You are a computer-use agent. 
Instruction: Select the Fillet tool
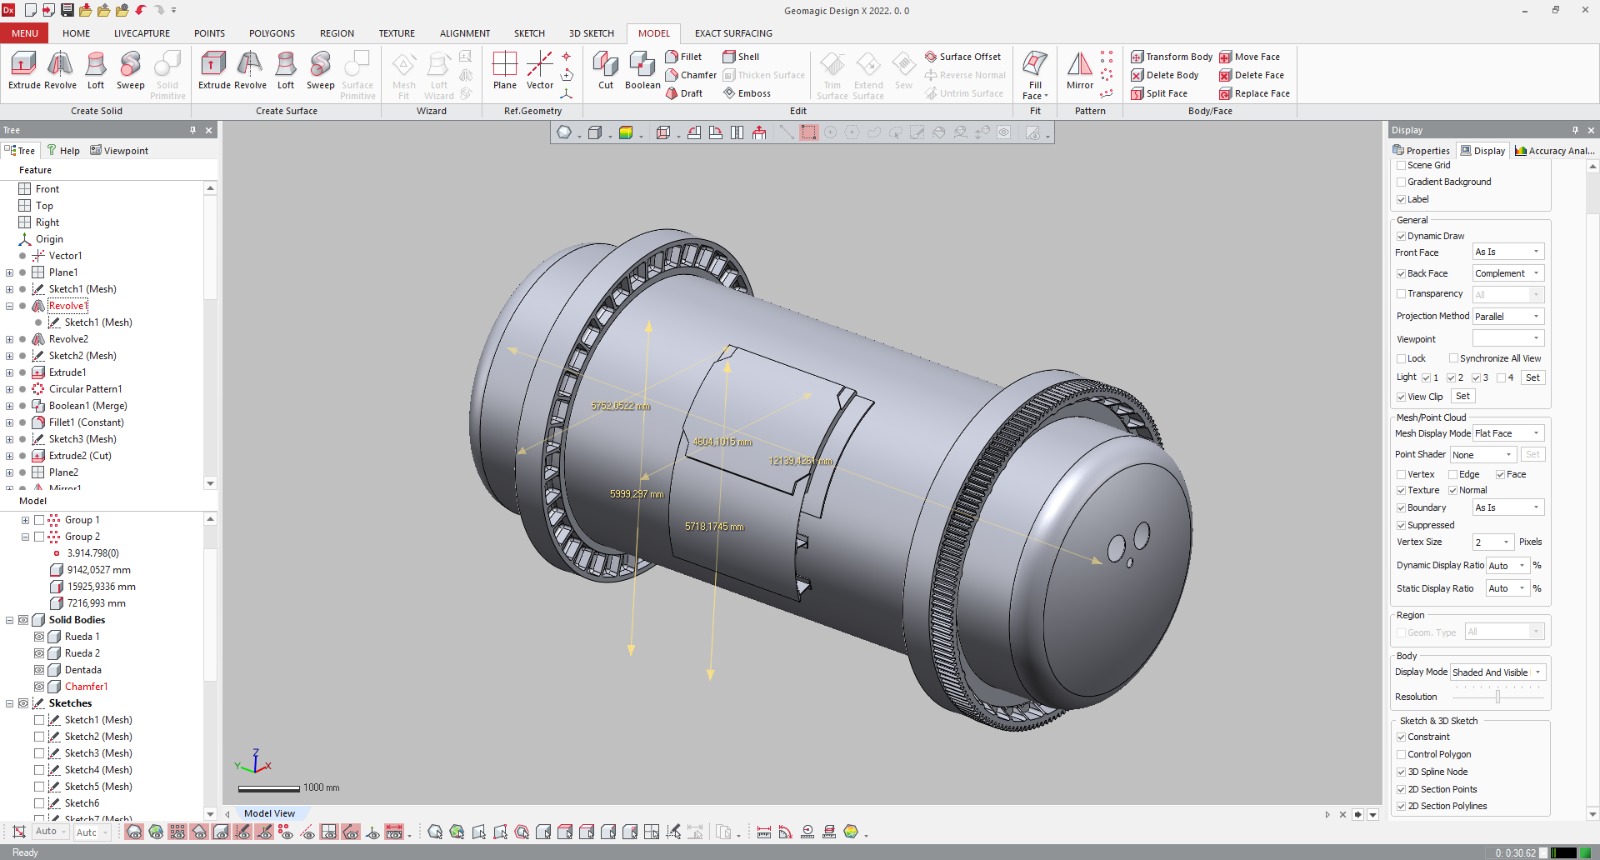coord(684,57)
